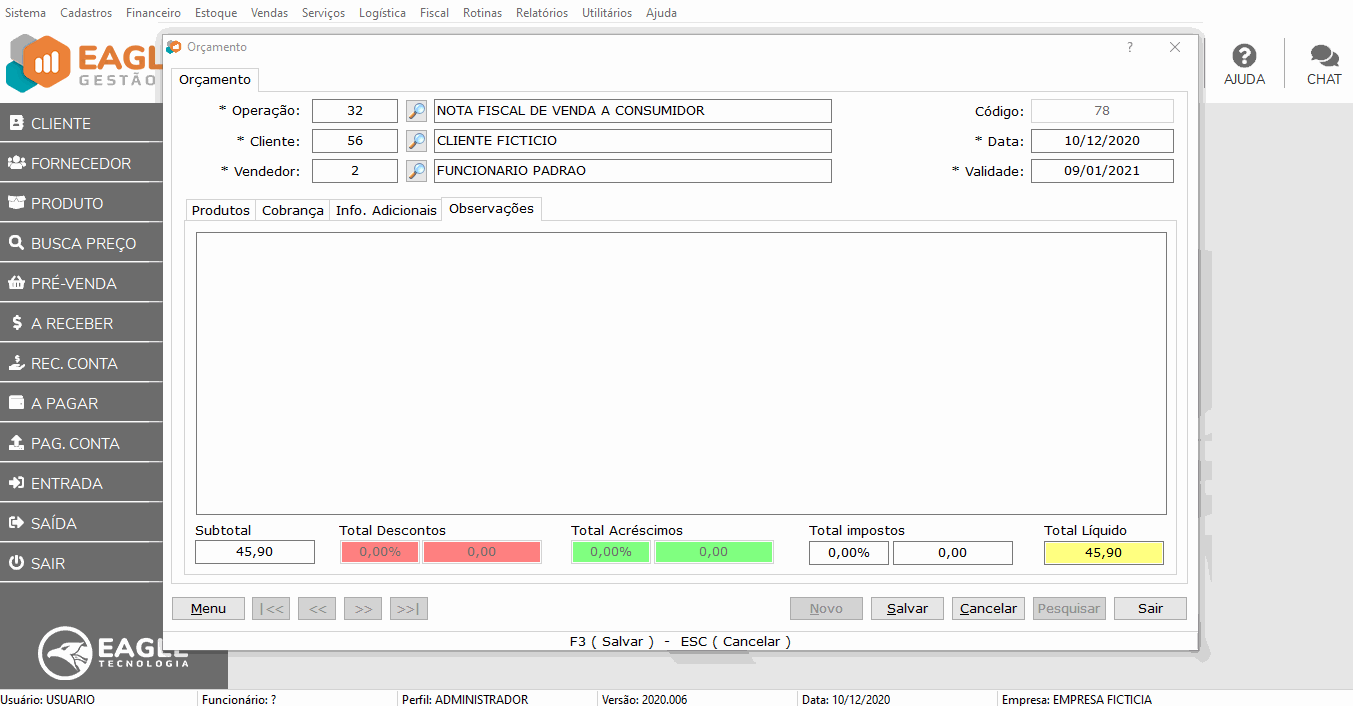
Task: Open the AJUDA help icon
Action: click(1244, 65)
